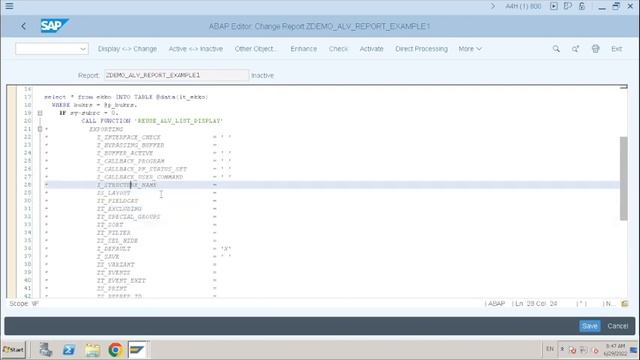Run syntax Check

tap(338, 49)
